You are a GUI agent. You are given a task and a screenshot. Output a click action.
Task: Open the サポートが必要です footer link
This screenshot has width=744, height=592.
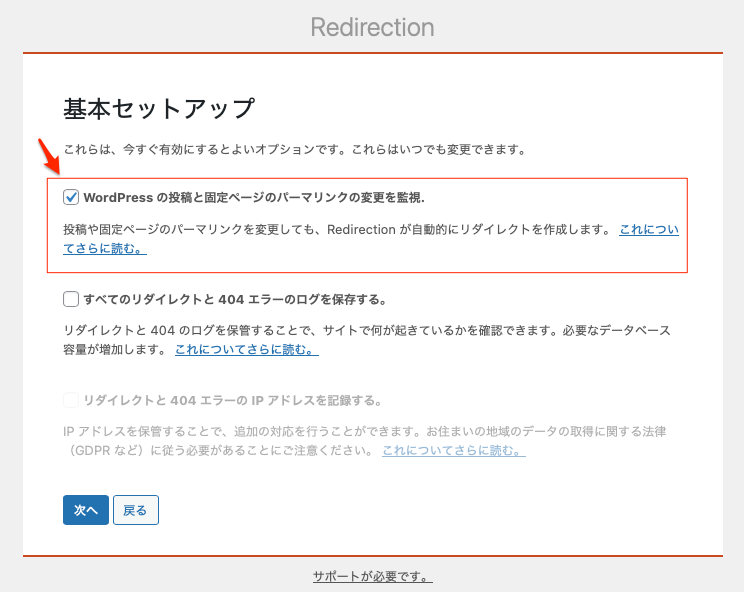pyautogui.click(x=372, y=577)
